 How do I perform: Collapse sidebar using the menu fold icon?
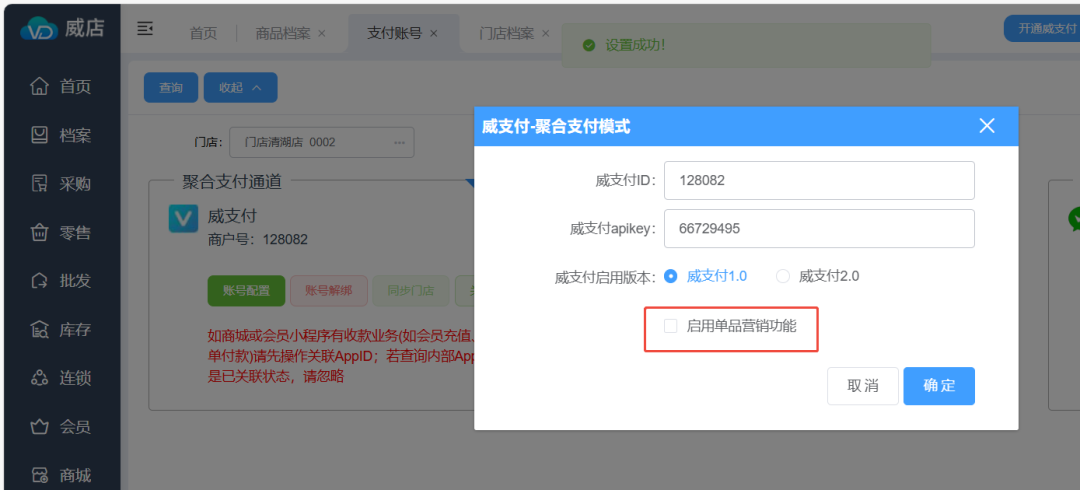[145, 29]
